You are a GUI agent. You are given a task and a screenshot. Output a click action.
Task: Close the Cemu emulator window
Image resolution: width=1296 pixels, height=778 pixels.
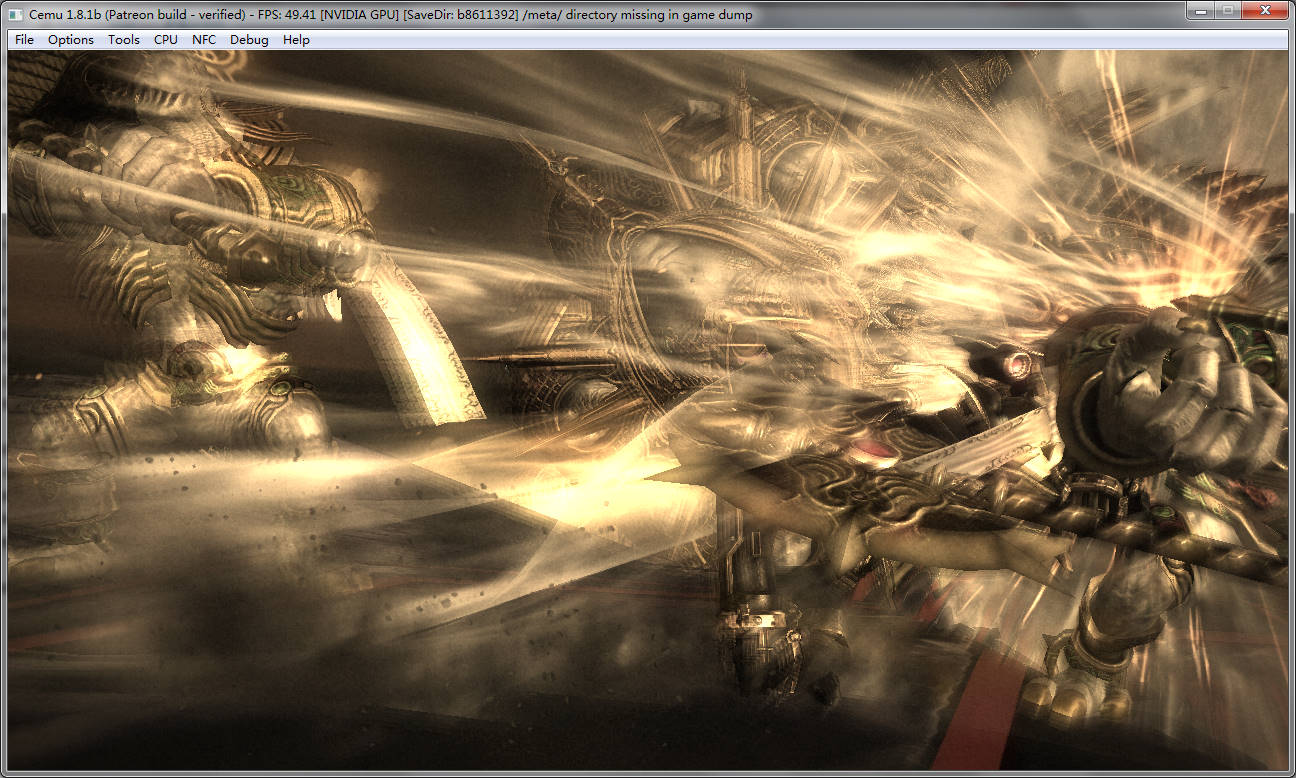(1264, 10)
